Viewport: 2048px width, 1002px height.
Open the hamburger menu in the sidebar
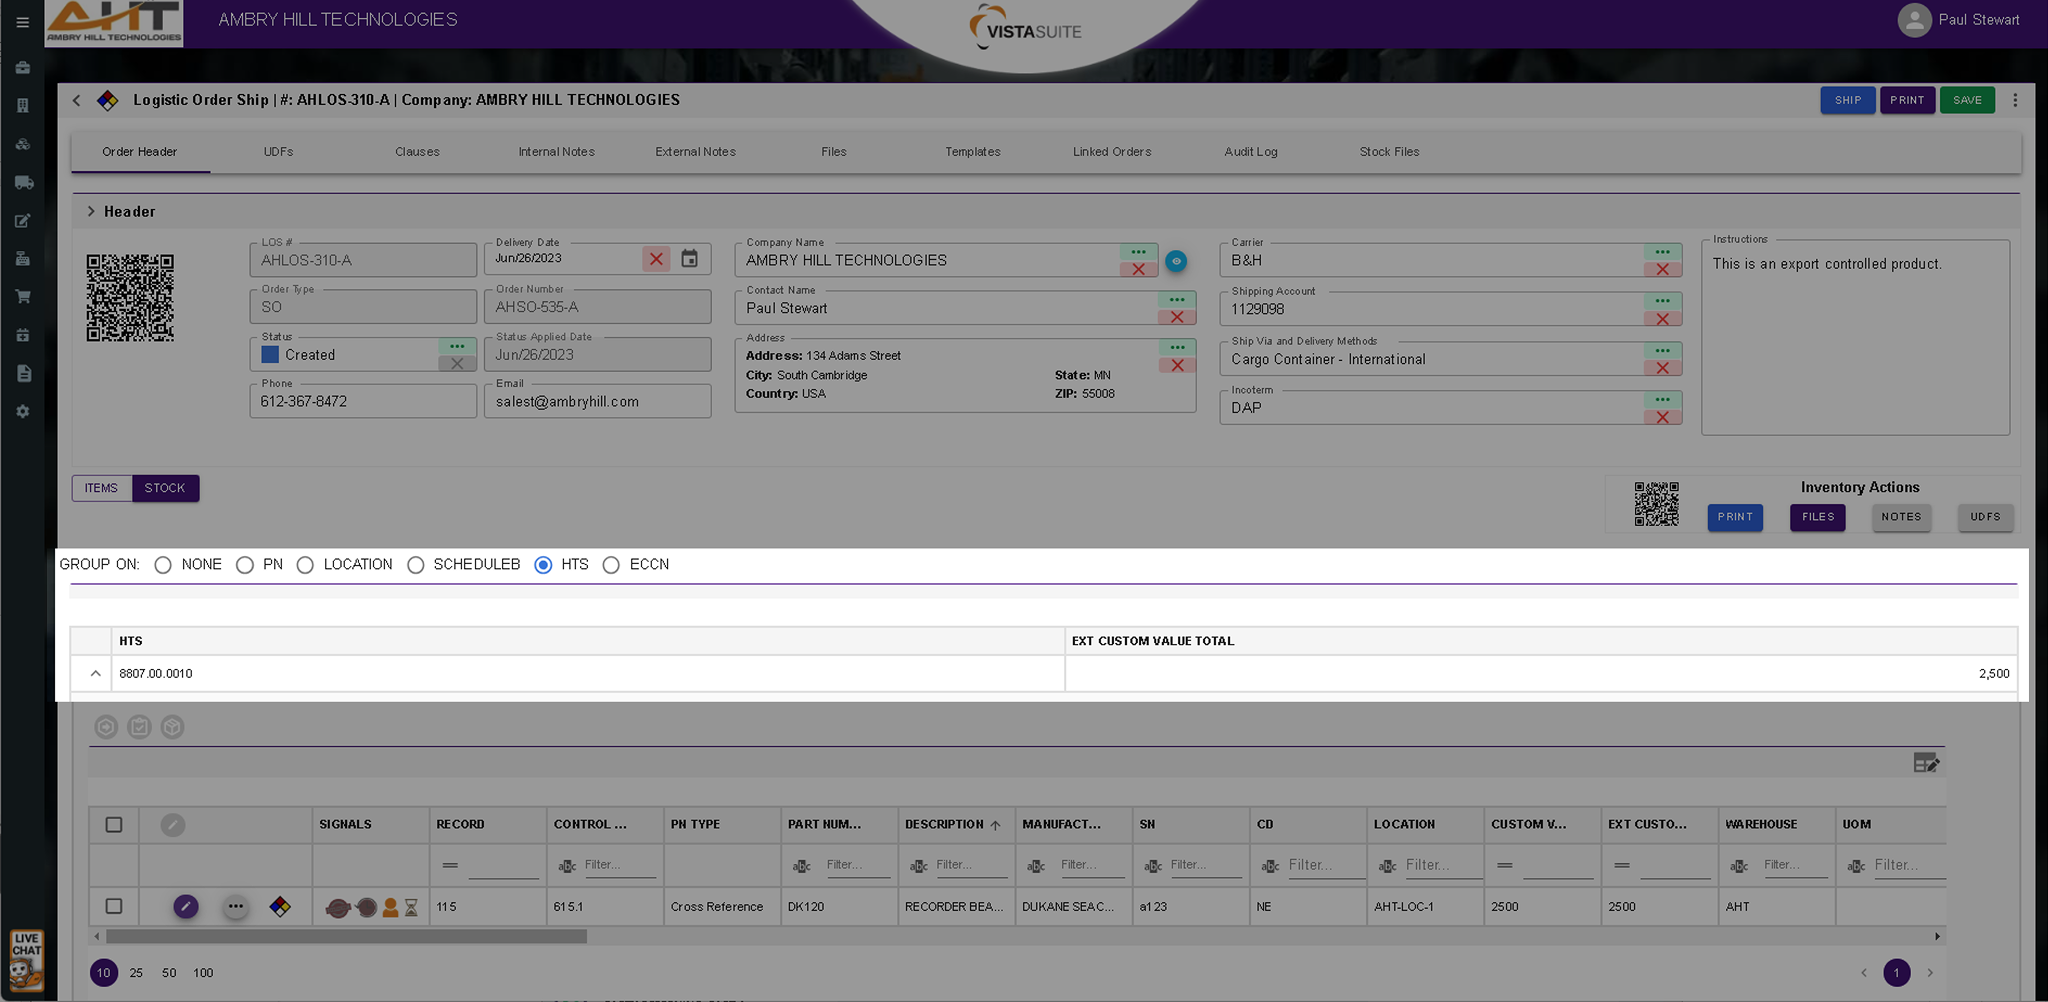coord(22,22)
